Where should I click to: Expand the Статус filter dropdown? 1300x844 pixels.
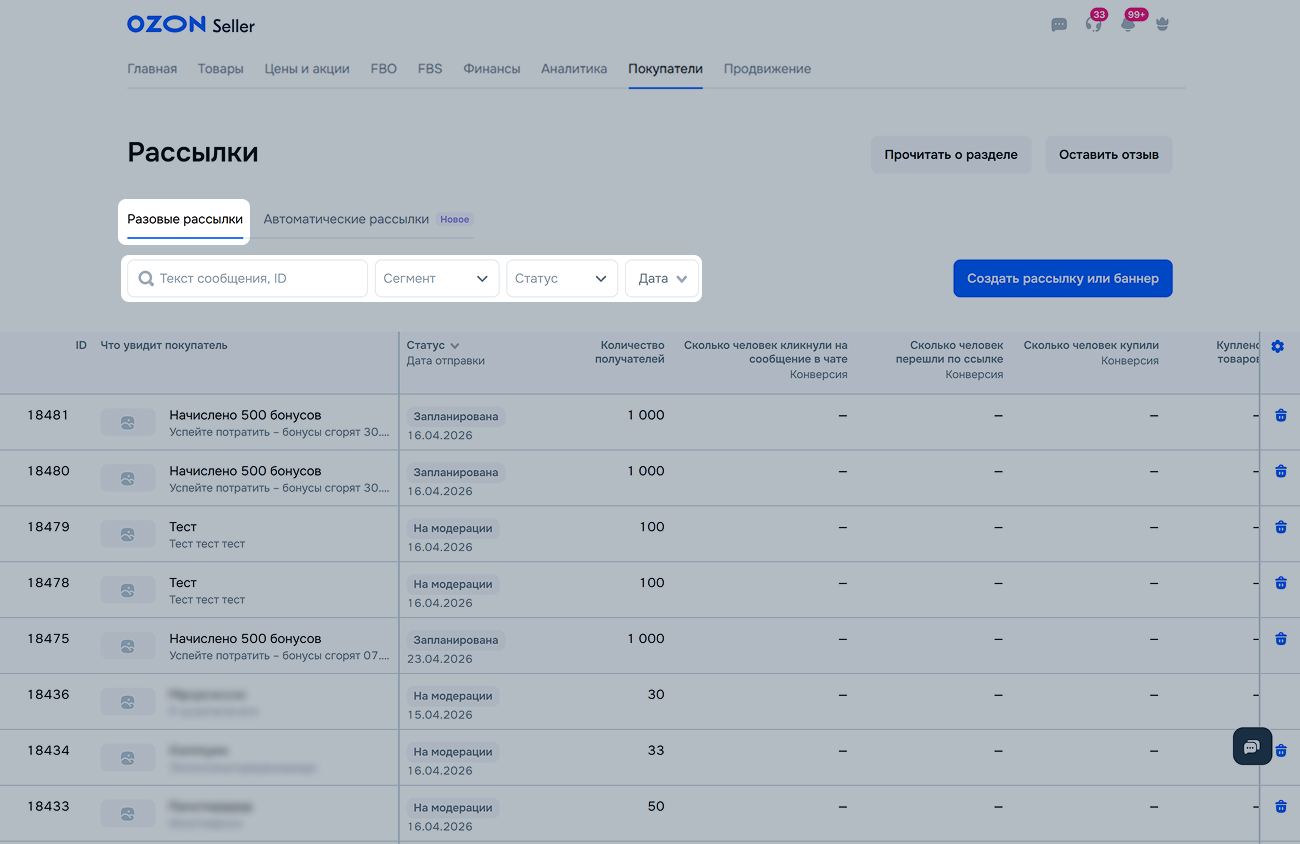point(562,279)
